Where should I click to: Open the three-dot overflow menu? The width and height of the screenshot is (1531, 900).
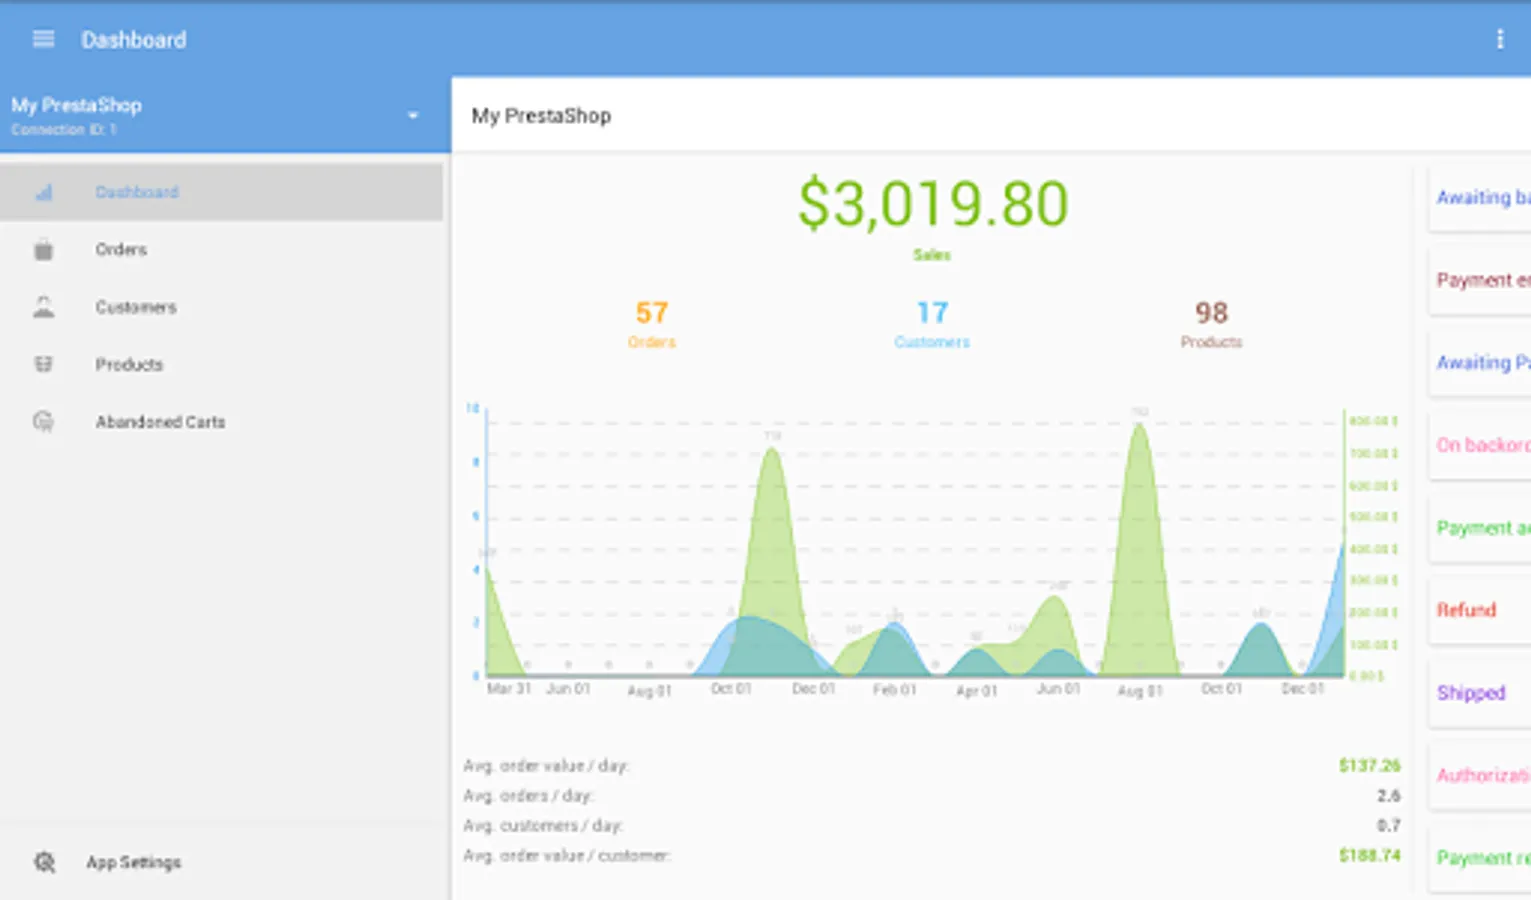pos(1499,39)
